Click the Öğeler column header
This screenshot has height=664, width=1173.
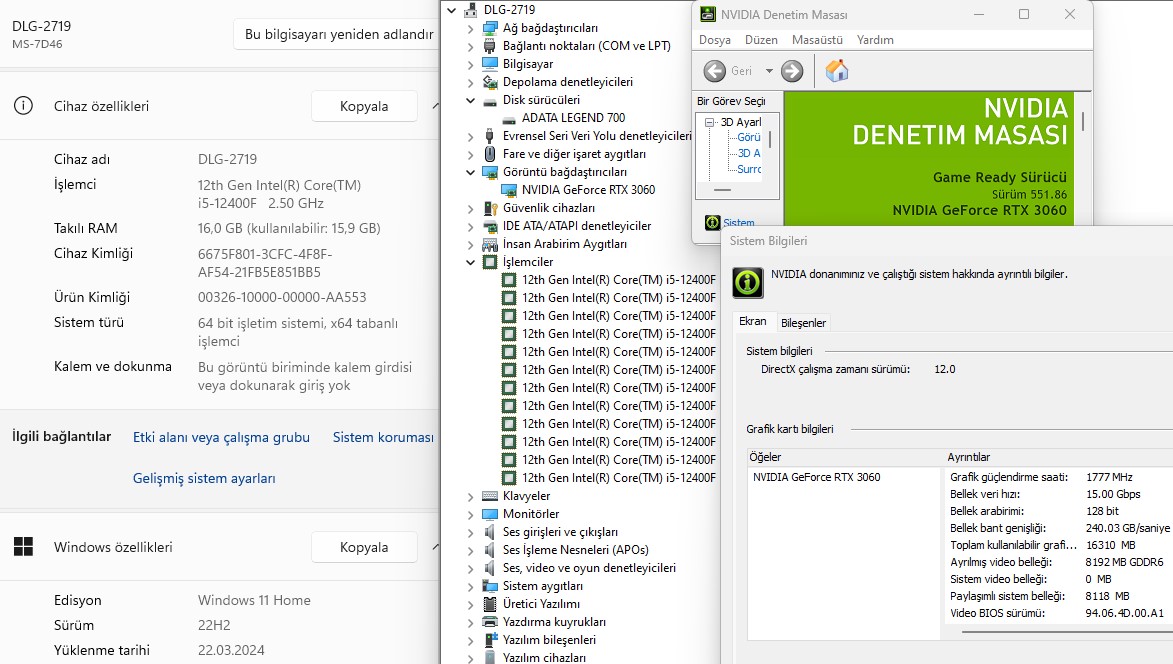pos(844,457)
